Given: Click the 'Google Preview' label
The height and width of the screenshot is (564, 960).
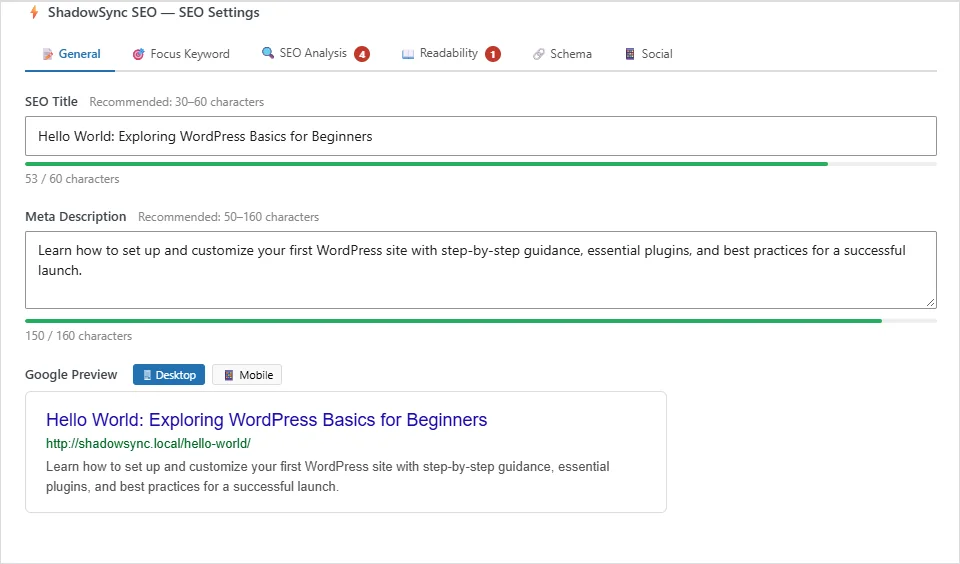Looking at the screenshot, I should (x=71, y=374).
